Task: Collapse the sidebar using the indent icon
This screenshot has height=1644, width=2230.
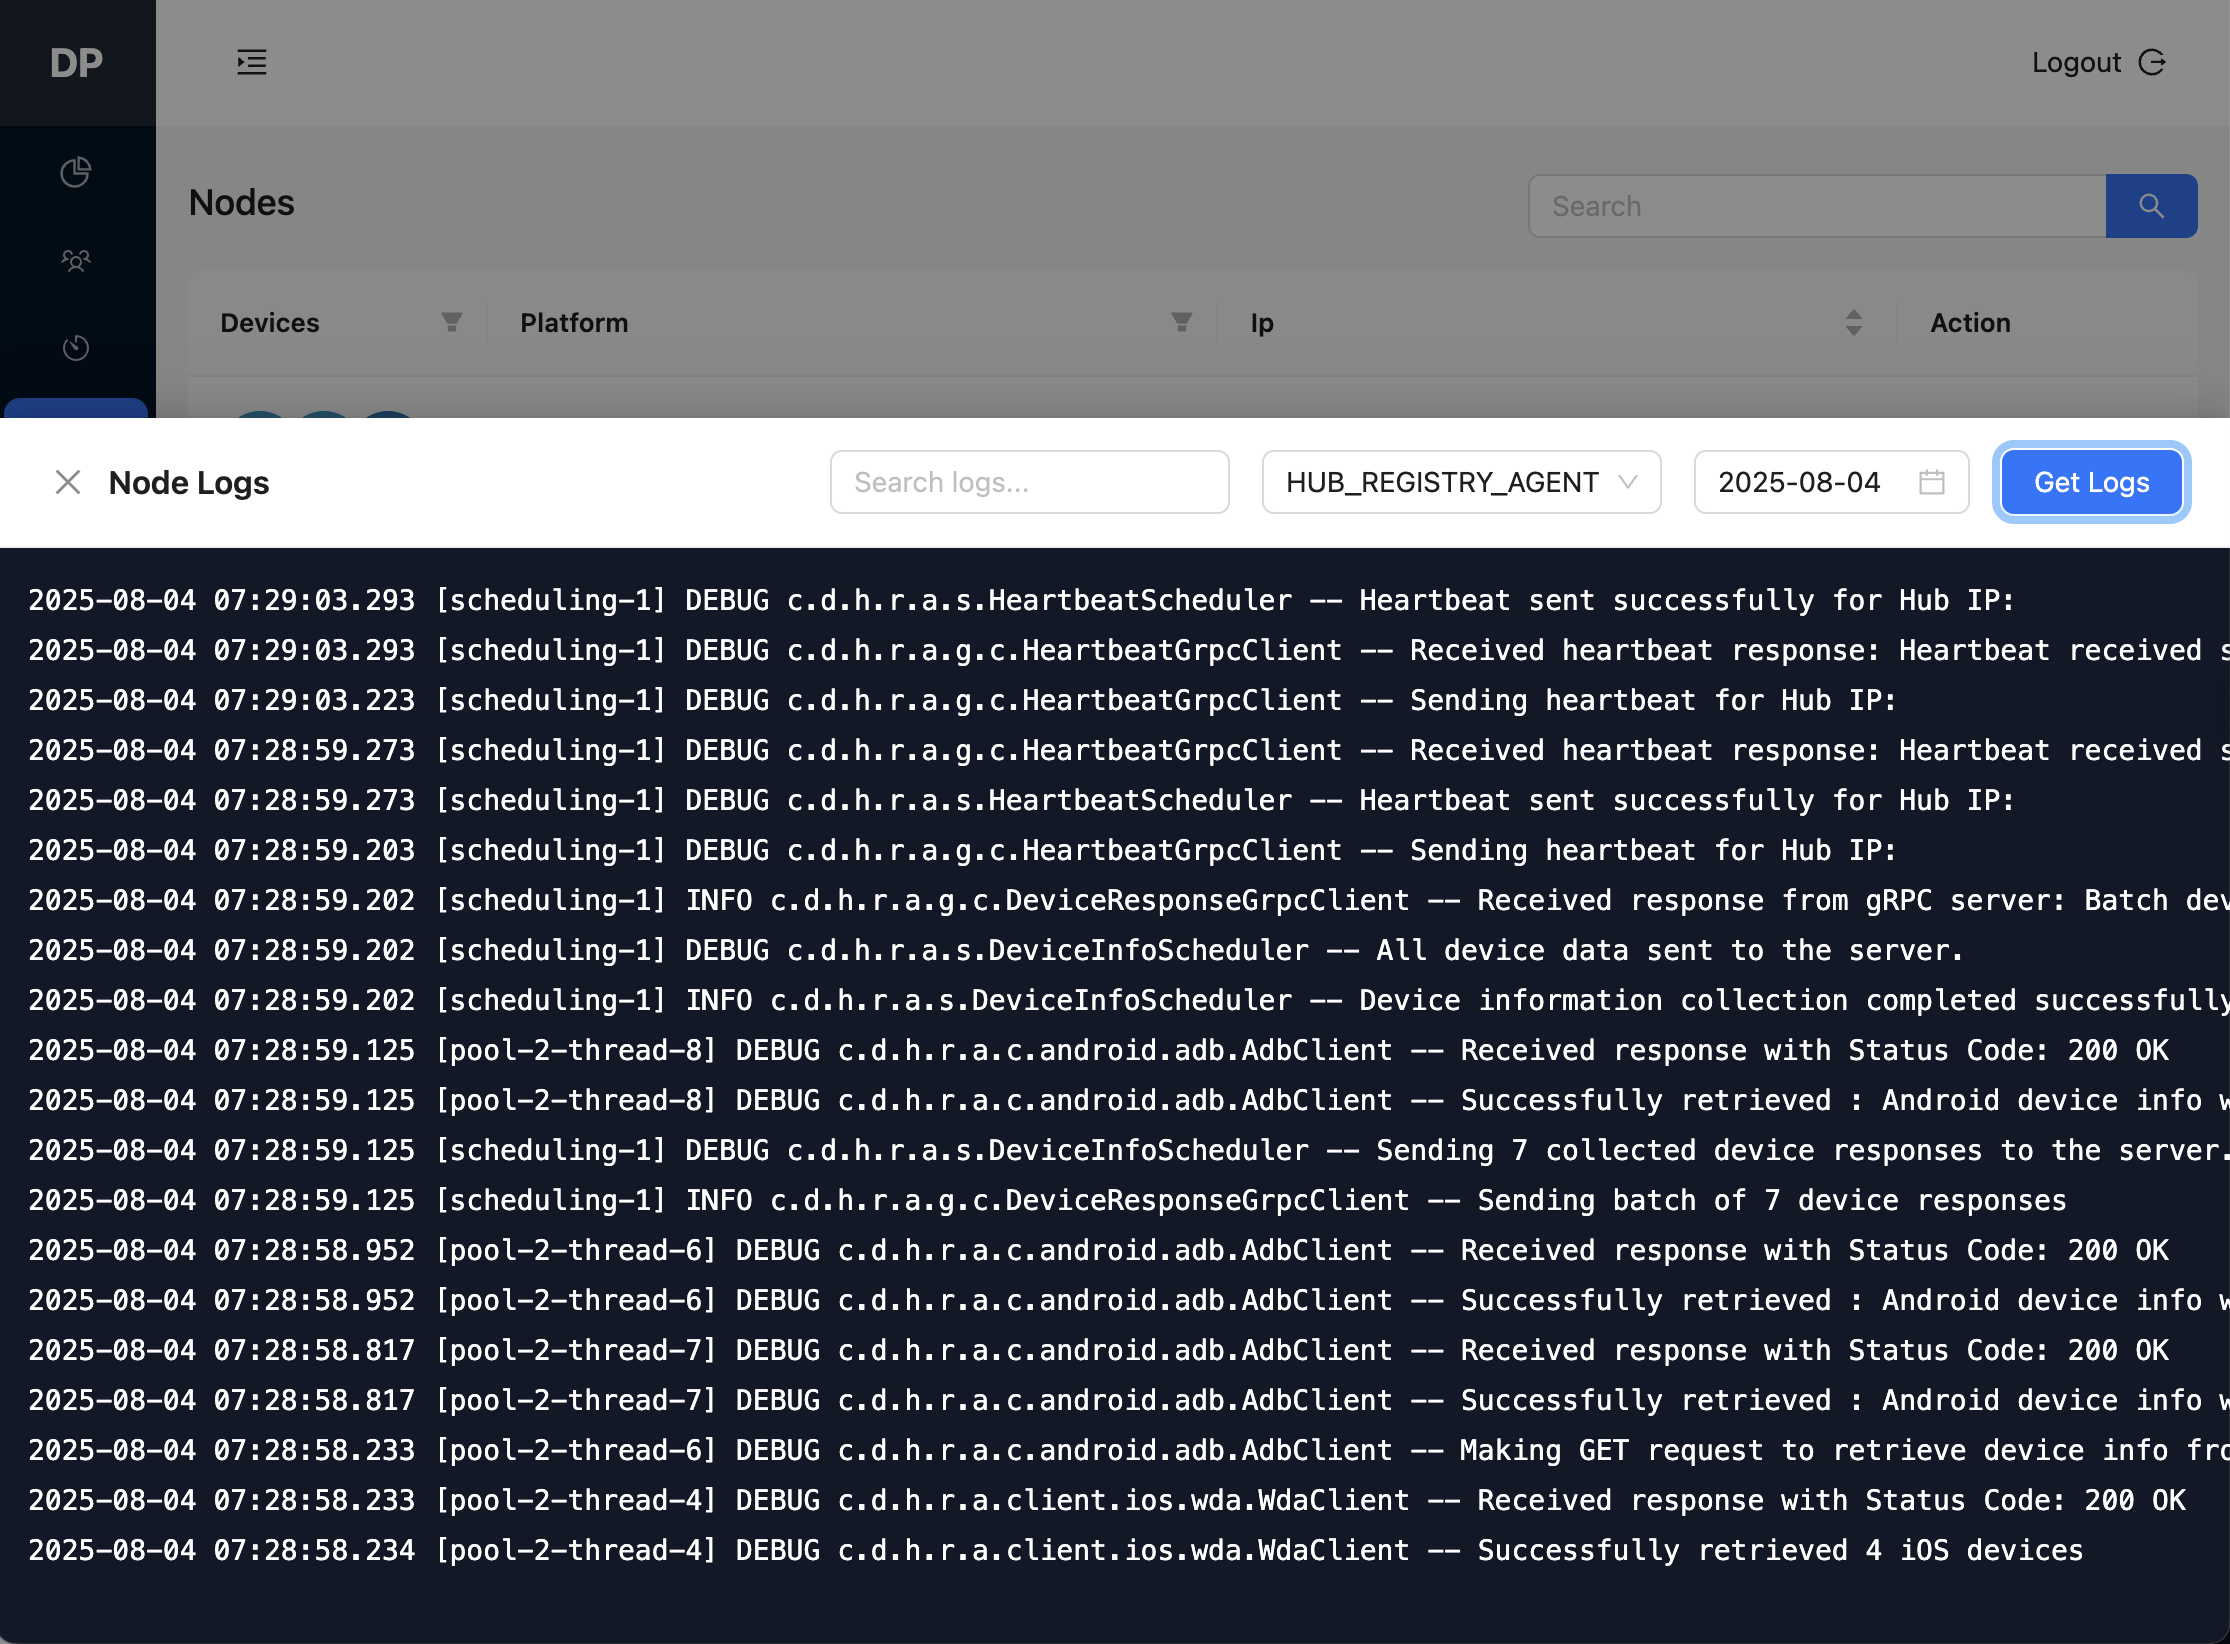Action: click(x=251, y=62)
